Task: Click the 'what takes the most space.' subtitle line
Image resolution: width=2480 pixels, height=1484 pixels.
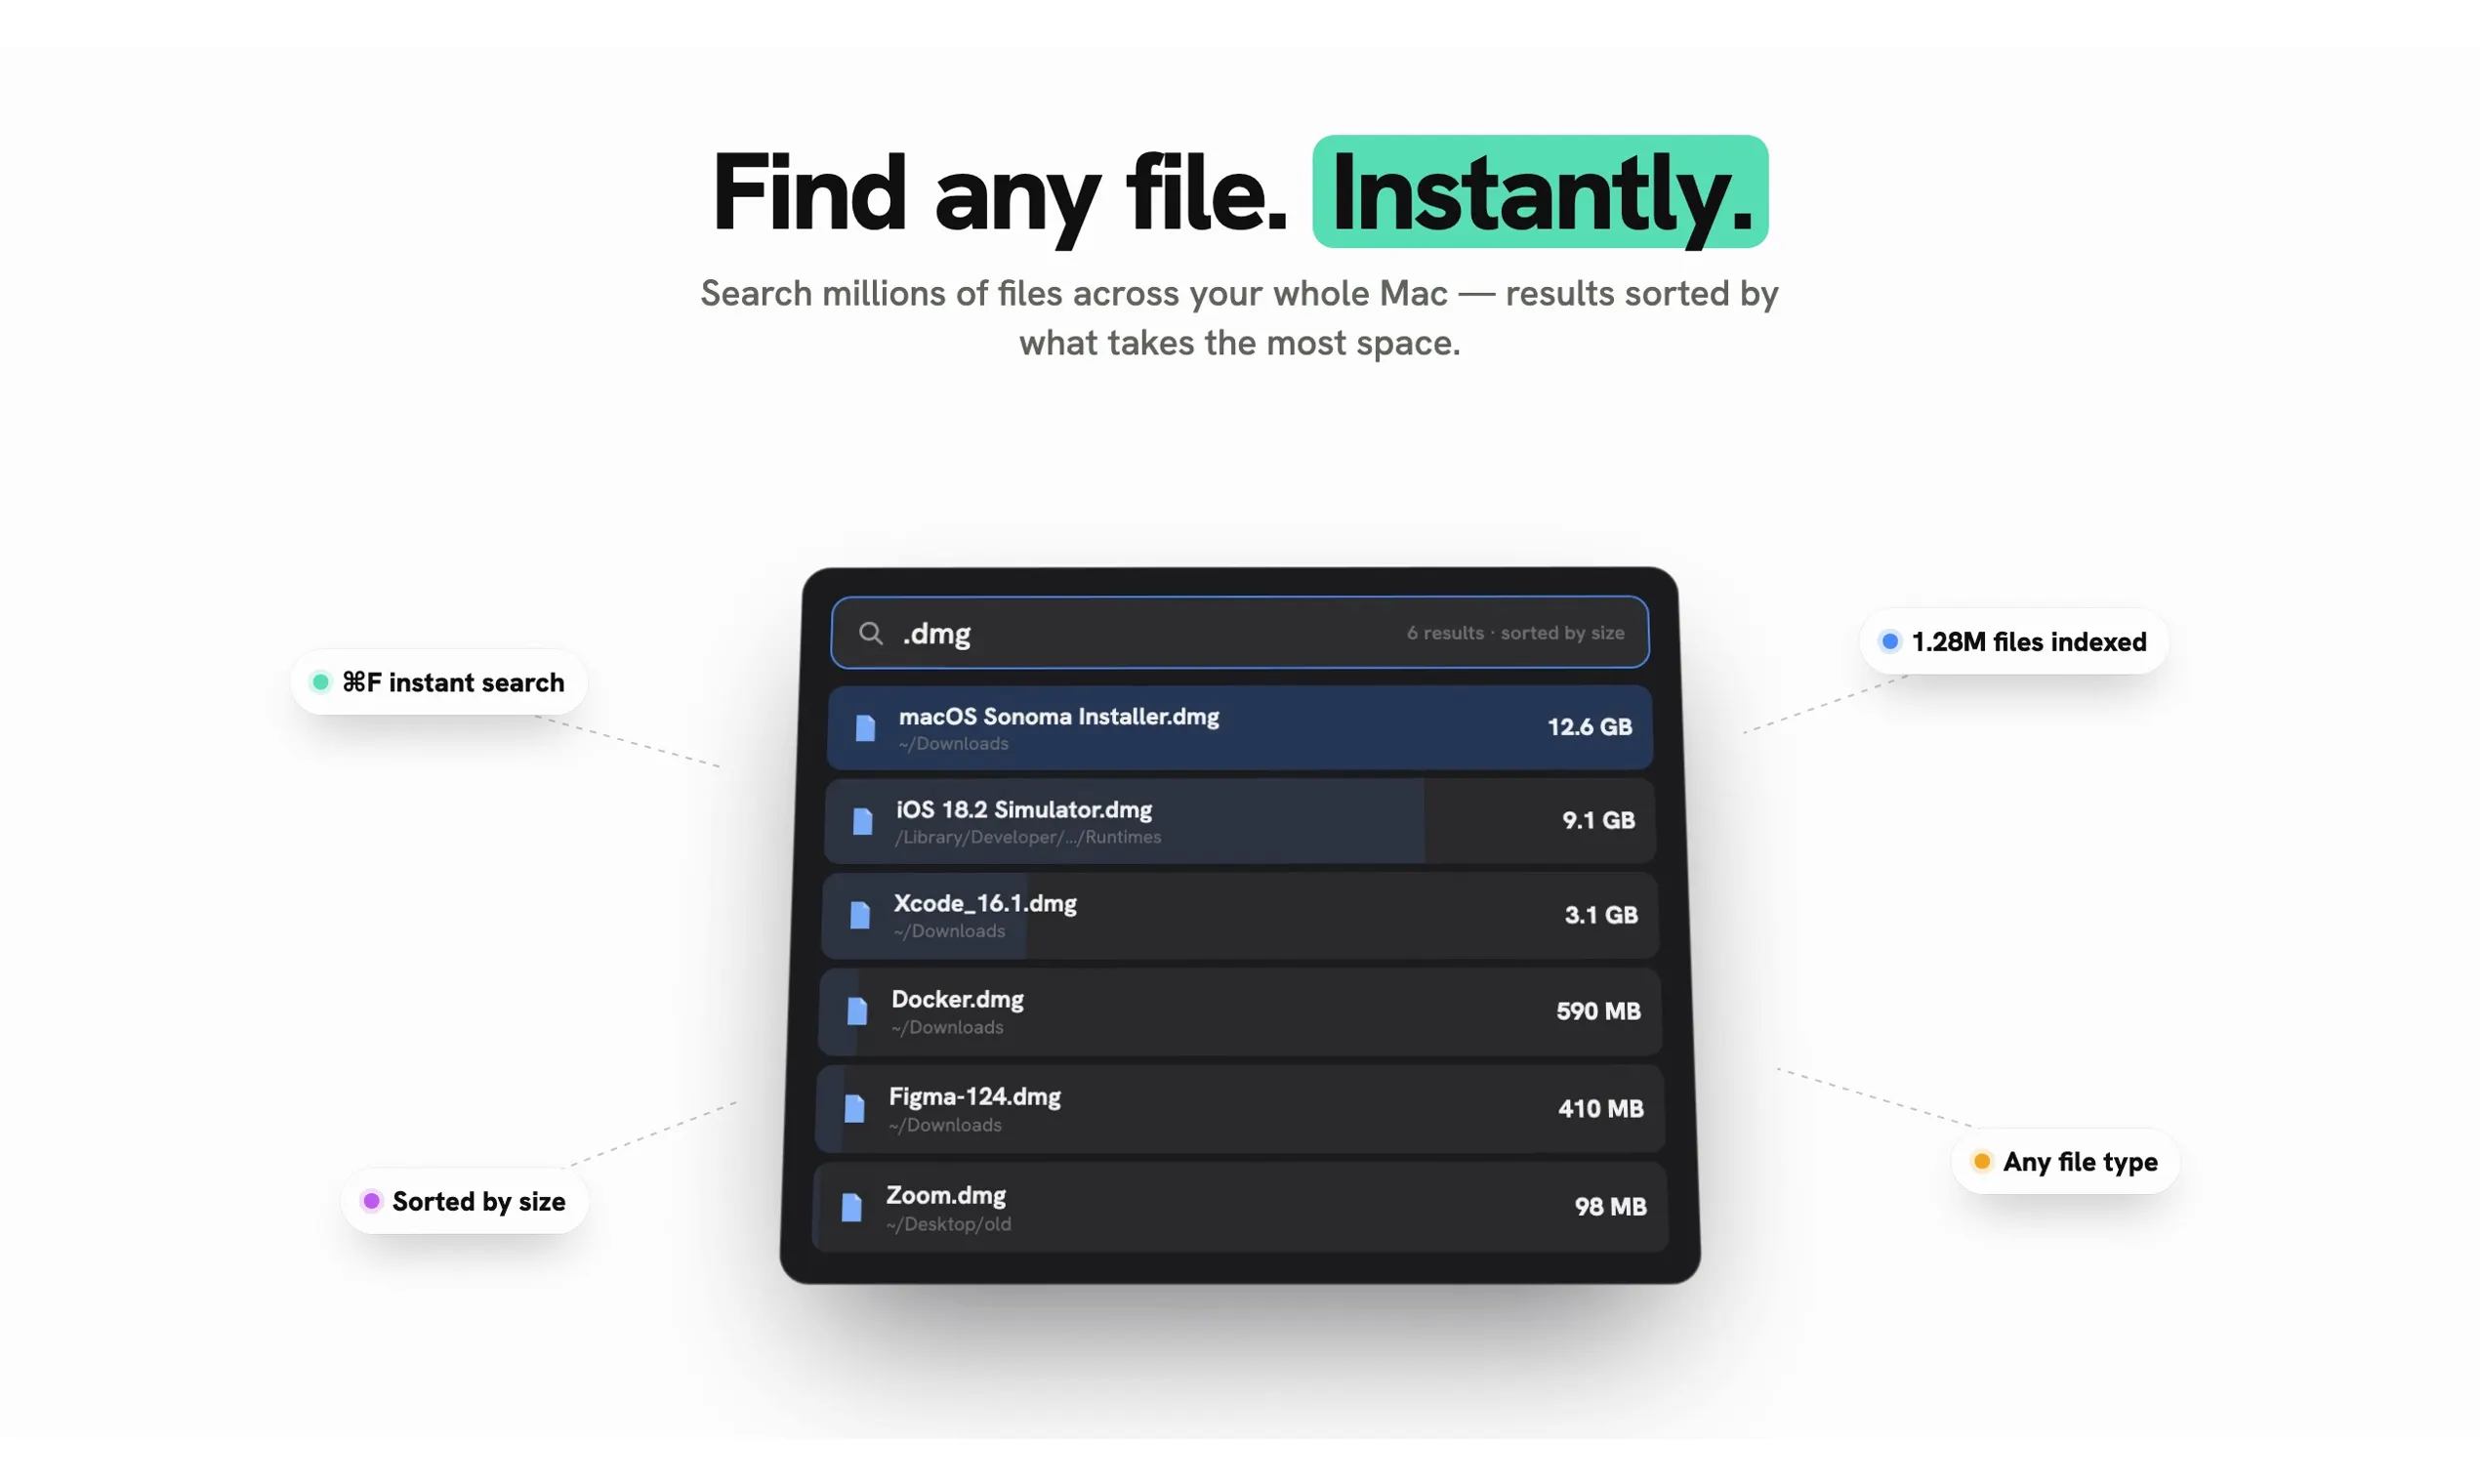Action: point(1239,342)
